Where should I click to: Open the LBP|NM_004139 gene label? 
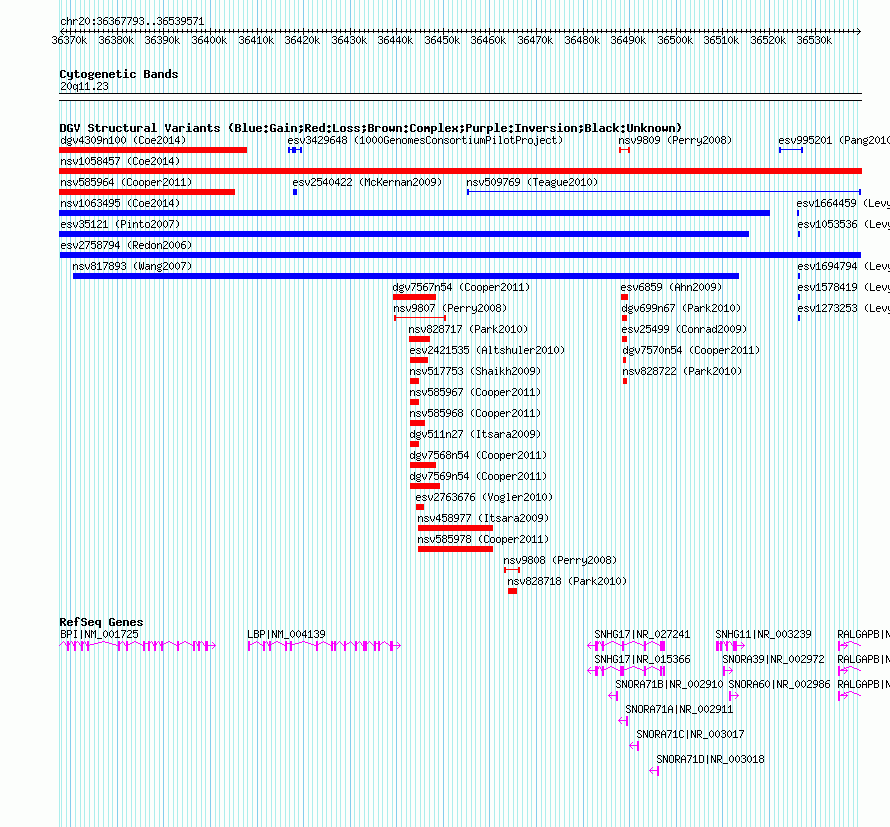point(286,634)
